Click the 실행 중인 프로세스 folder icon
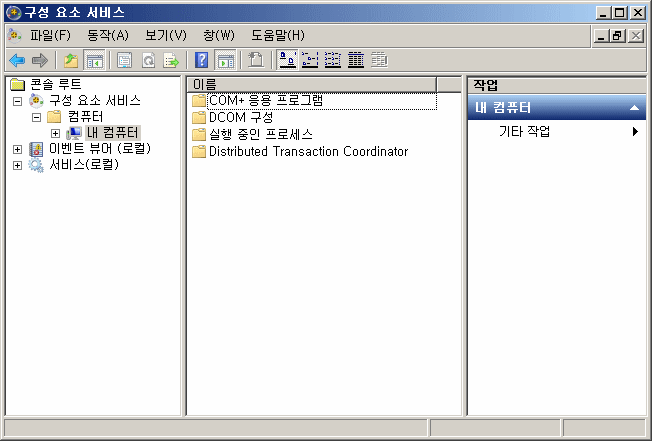 [199, 135]
